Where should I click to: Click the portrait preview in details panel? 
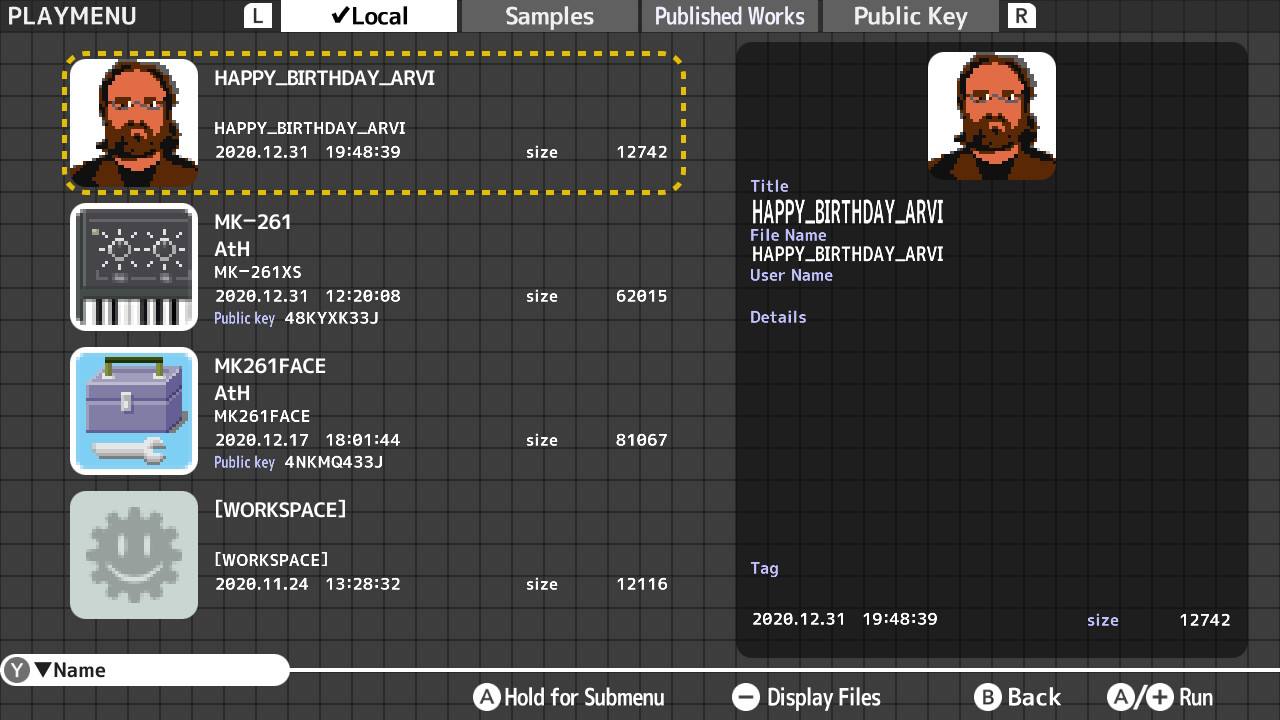[x=992, y=116]
